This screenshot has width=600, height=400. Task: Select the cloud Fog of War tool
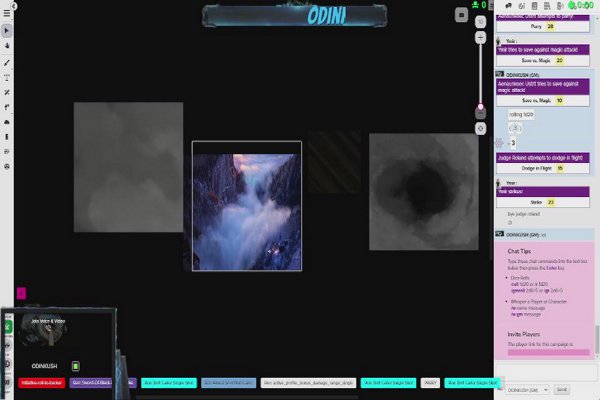[x=7, y=122]
